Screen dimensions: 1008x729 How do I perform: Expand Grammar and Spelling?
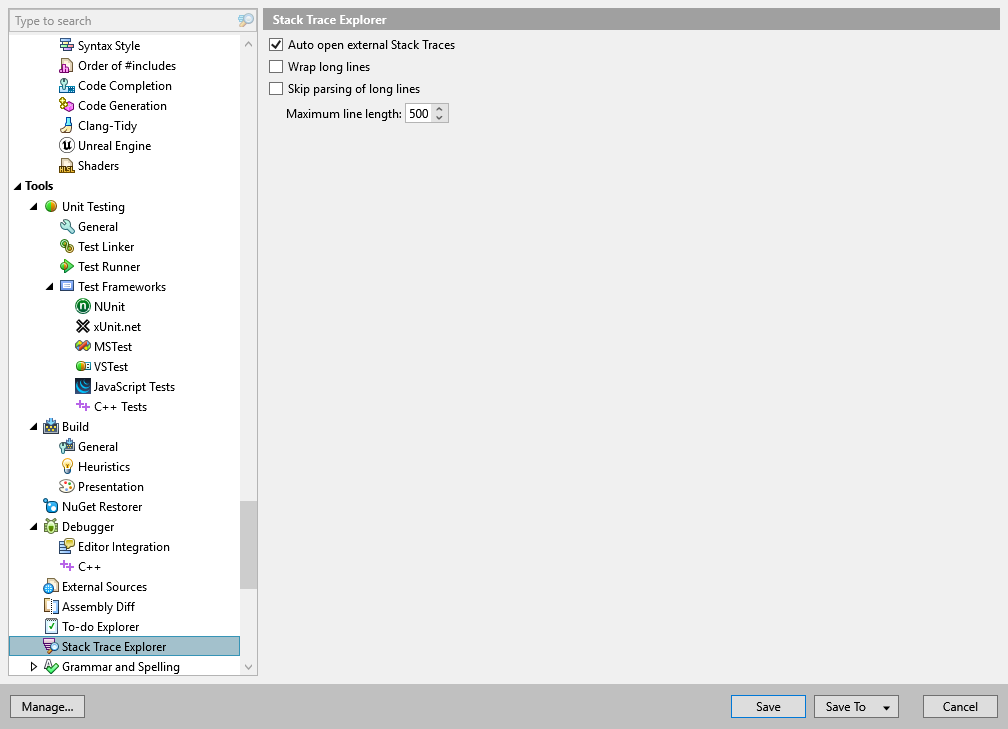pos(33,666)
